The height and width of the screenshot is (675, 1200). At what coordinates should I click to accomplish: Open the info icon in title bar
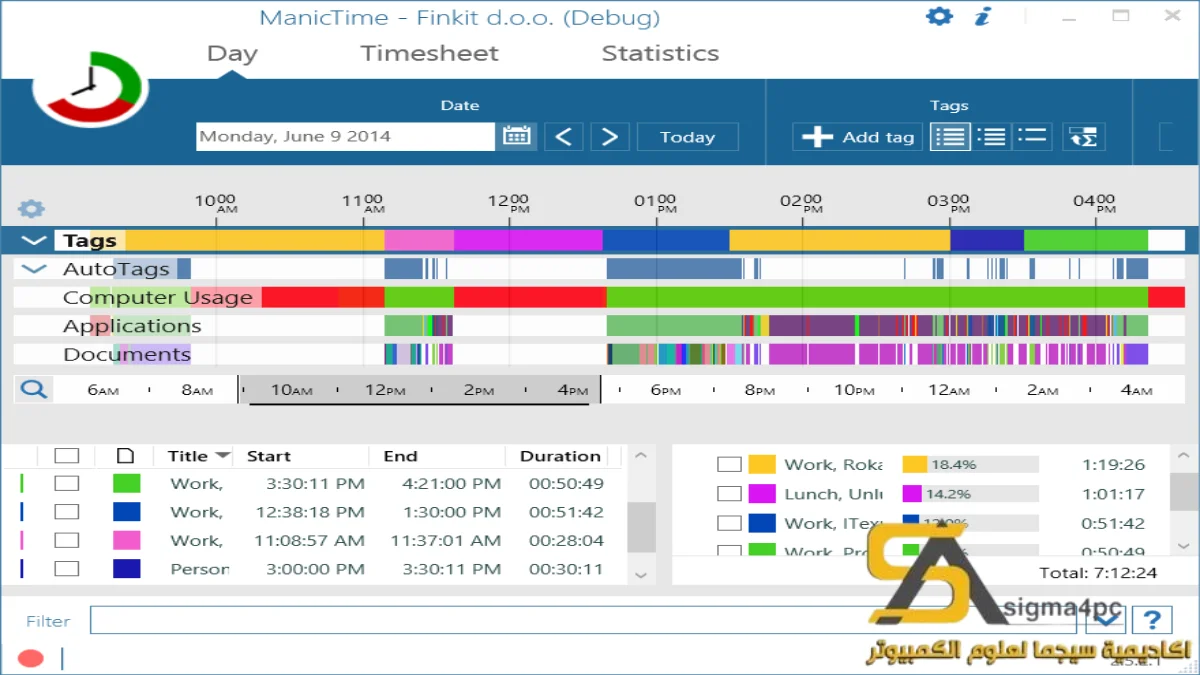point(984,16)
